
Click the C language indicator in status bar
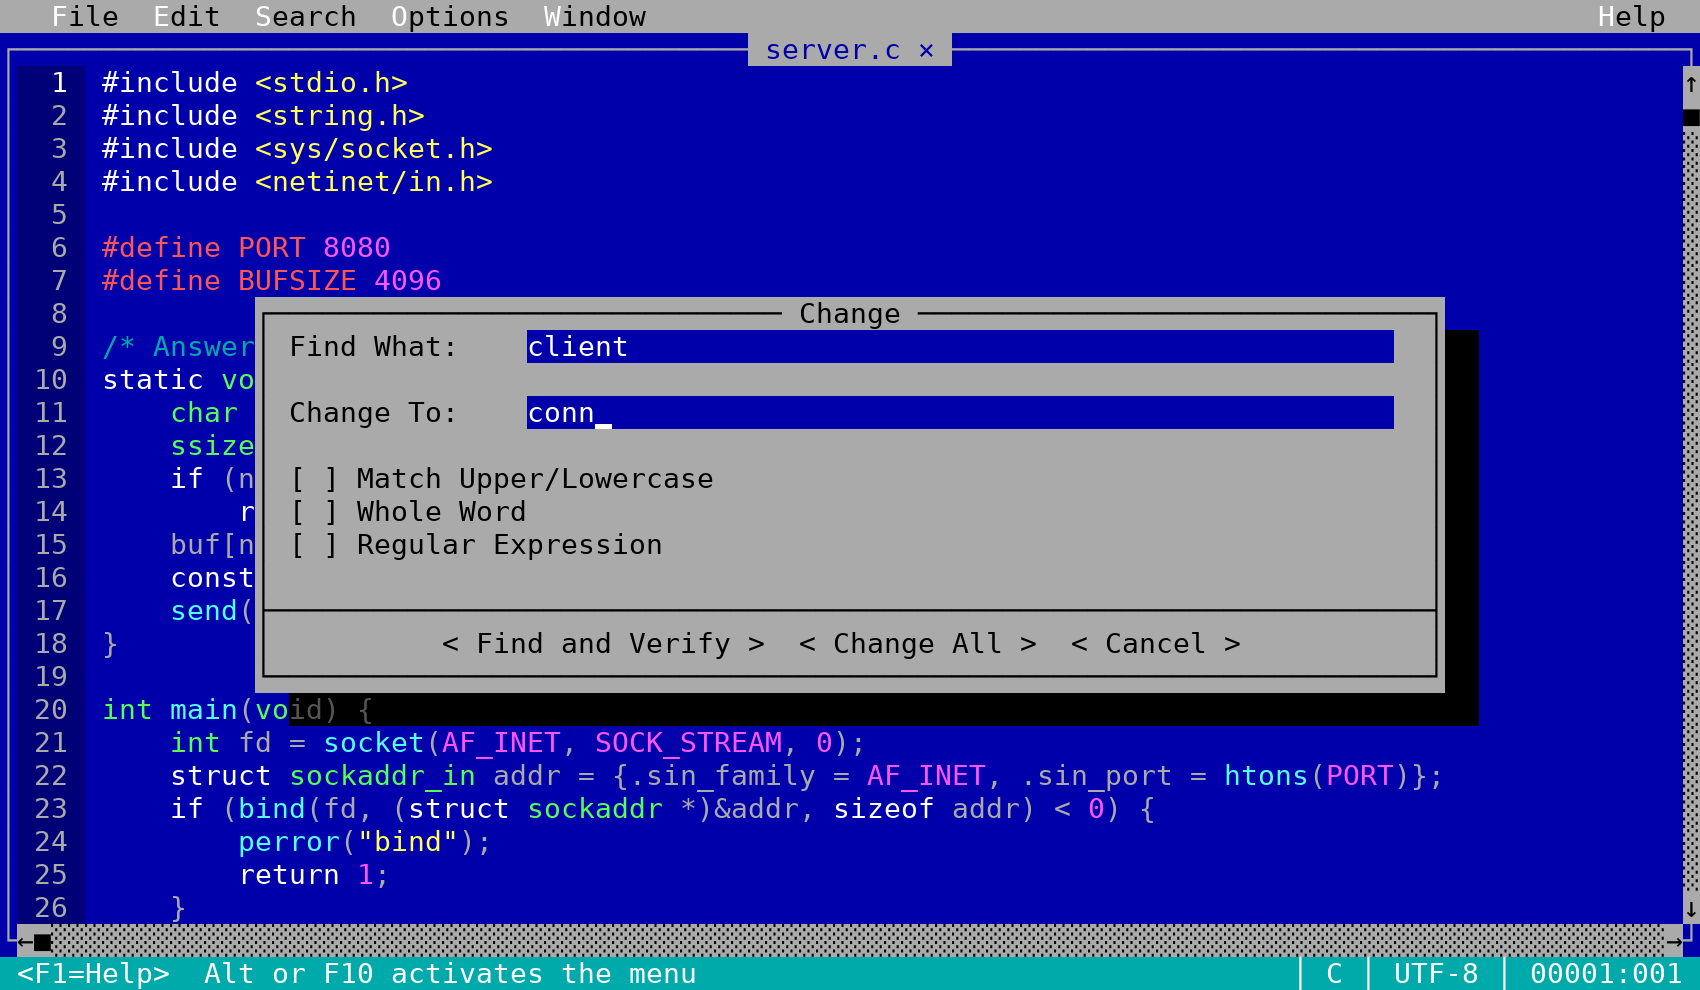(x=1334, y=974)
